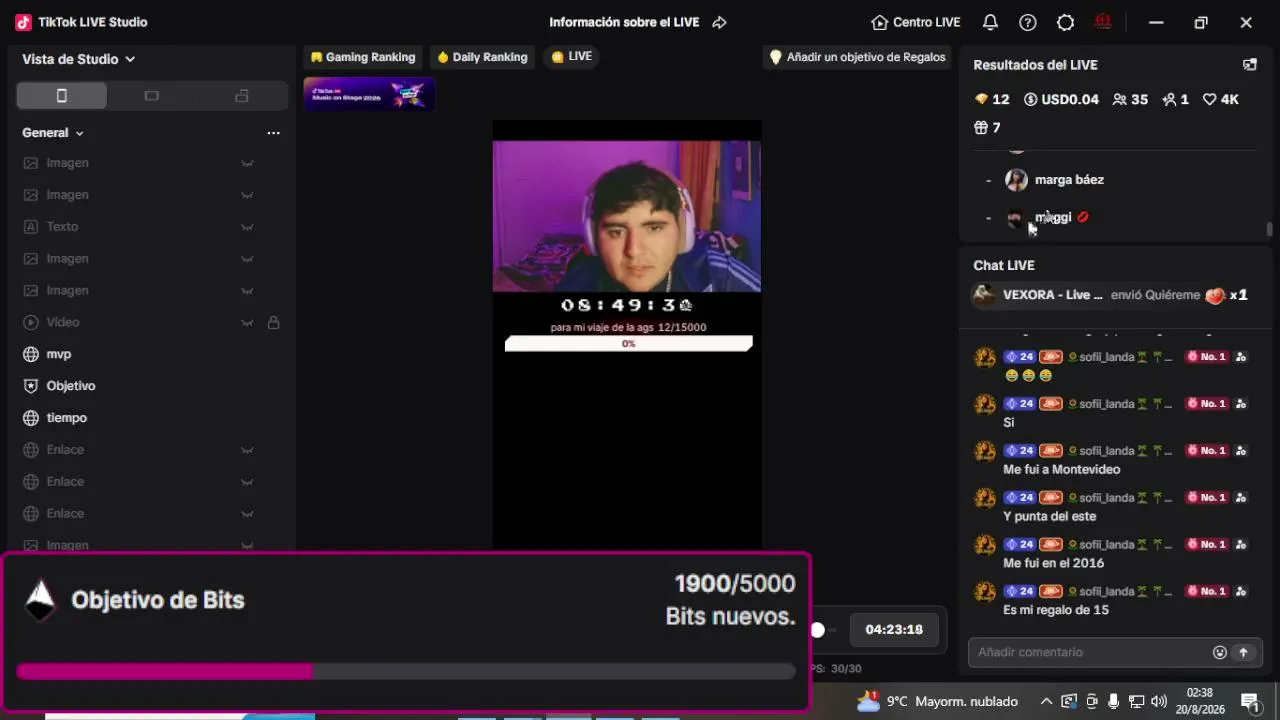Click the diamonds count 12
This screenshot has height=720, width=1280.
[992, 99]
